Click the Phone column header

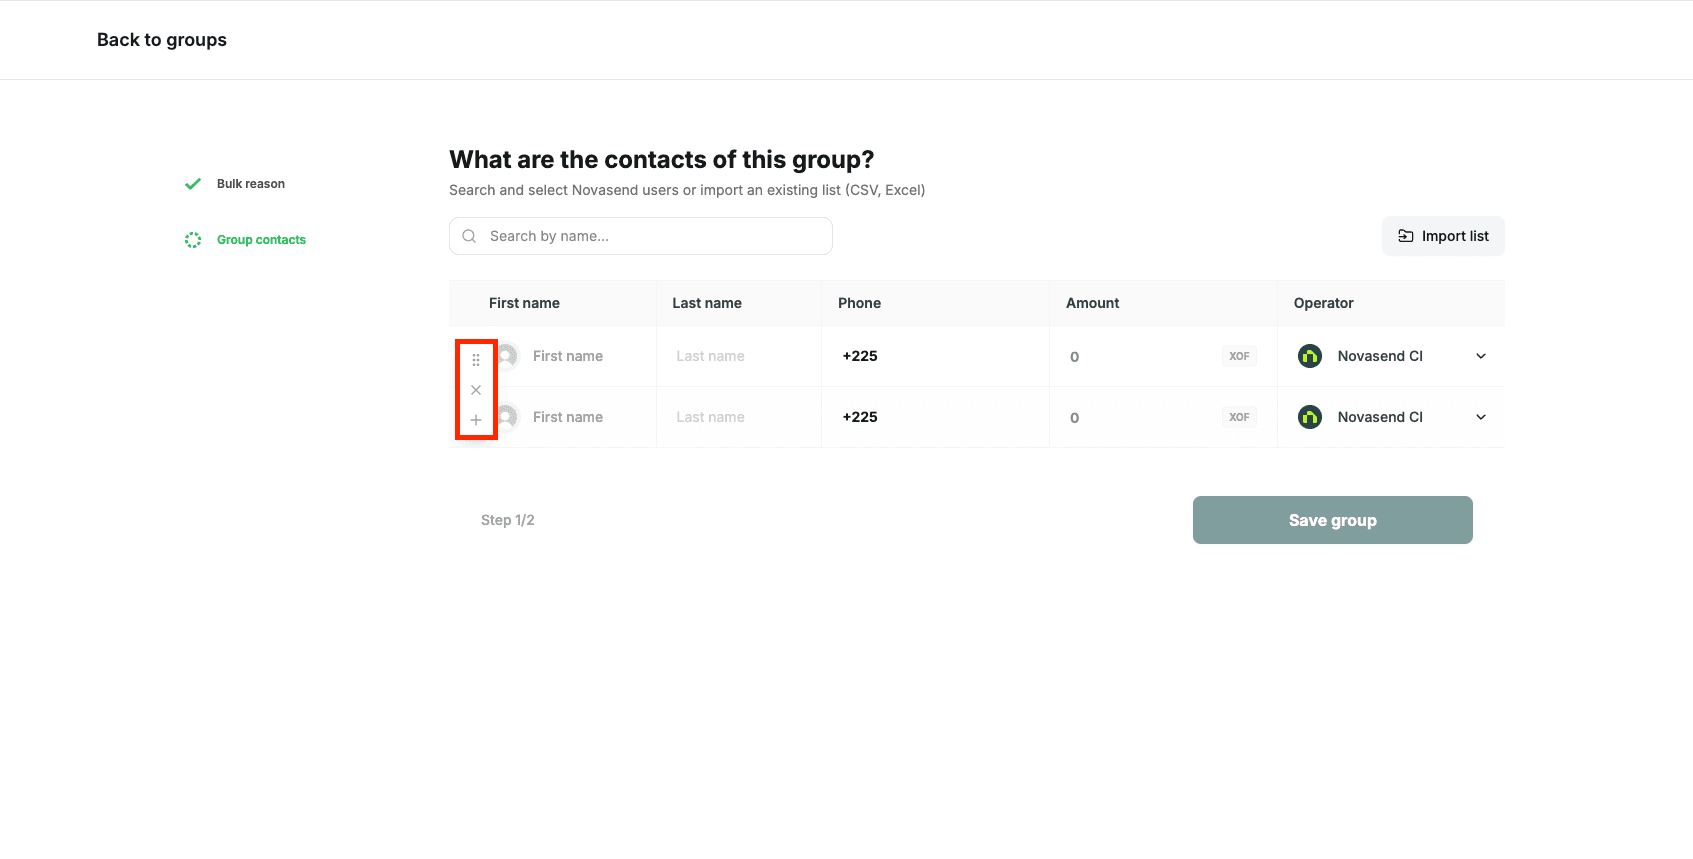click(x=860, y=303)
